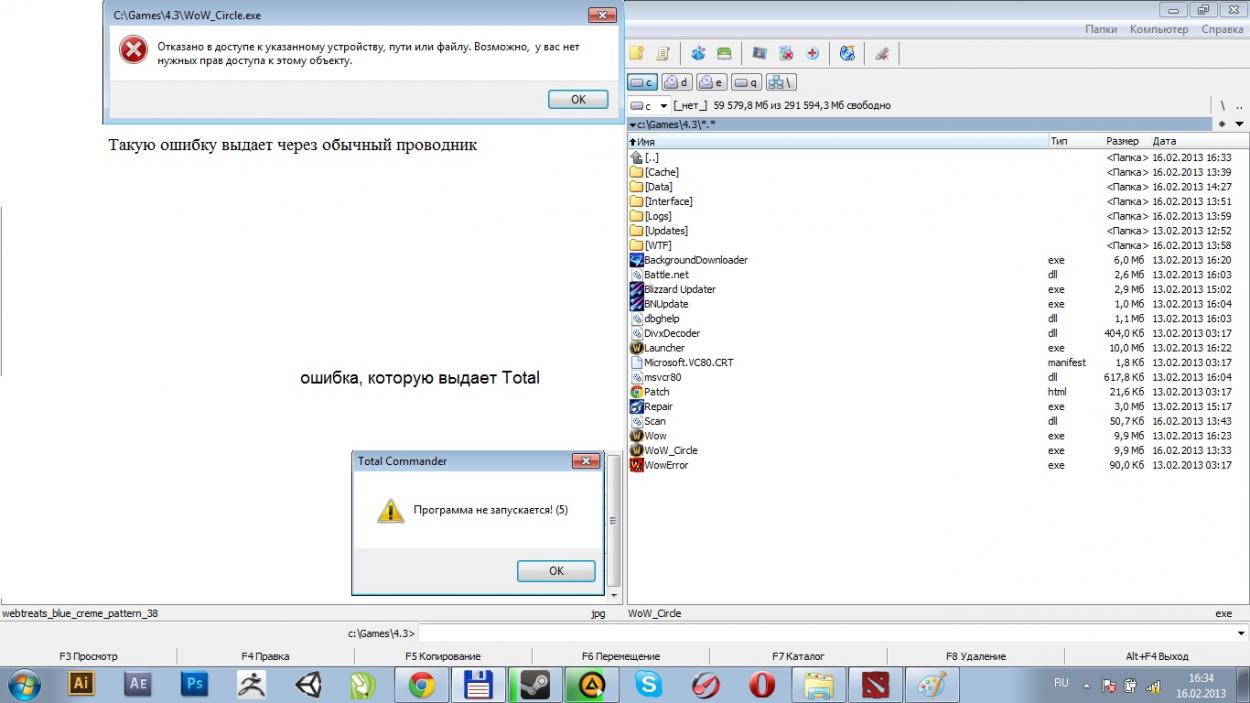Sort files by the Размер column
This screenshot has width=1250, height=703.
1122,141
